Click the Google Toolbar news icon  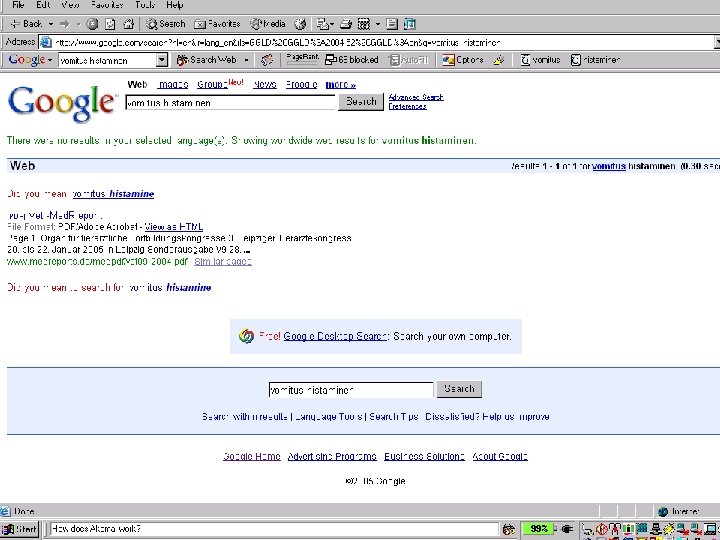pyautogui.click(x=266, y=60)
